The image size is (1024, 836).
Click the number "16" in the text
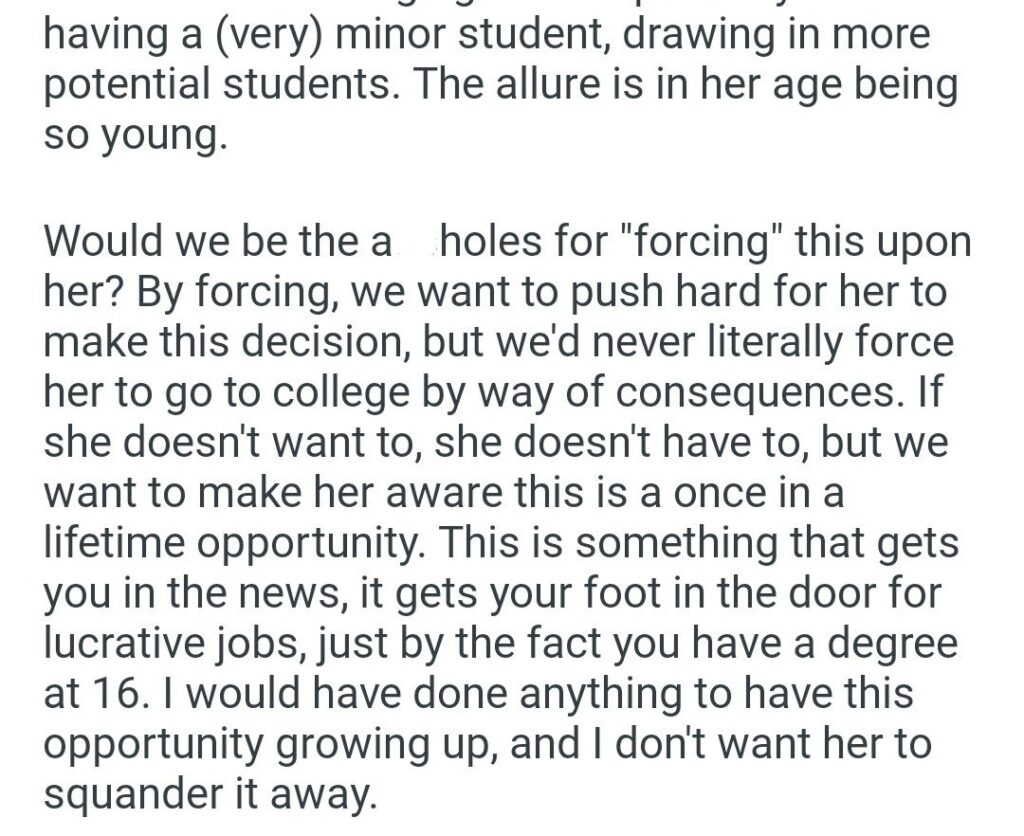[116, 693]
